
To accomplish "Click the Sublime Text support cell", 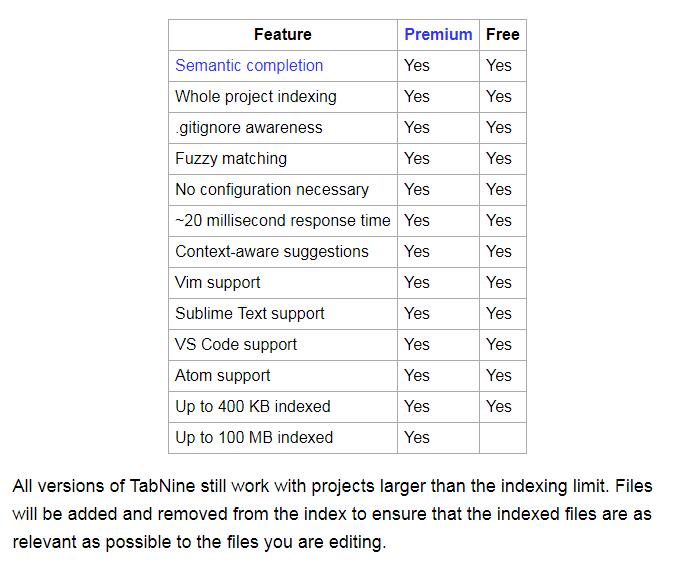I will tap(250, 314).
